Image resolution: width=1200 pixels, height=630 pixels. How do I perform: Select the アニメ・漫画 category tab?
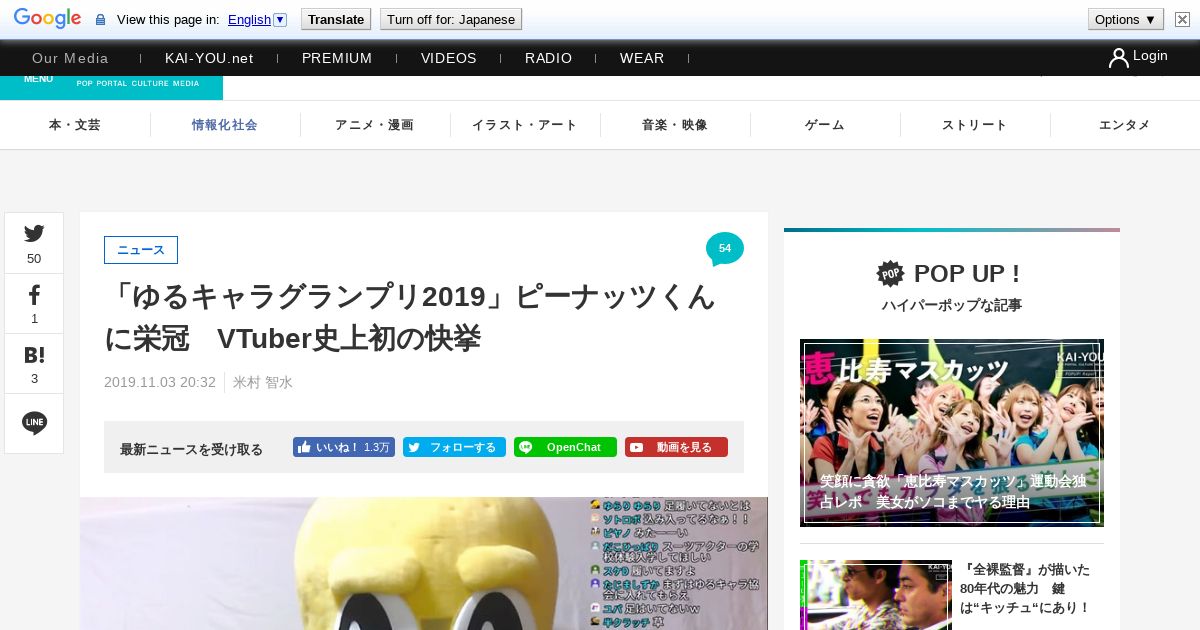click(375, 125)
